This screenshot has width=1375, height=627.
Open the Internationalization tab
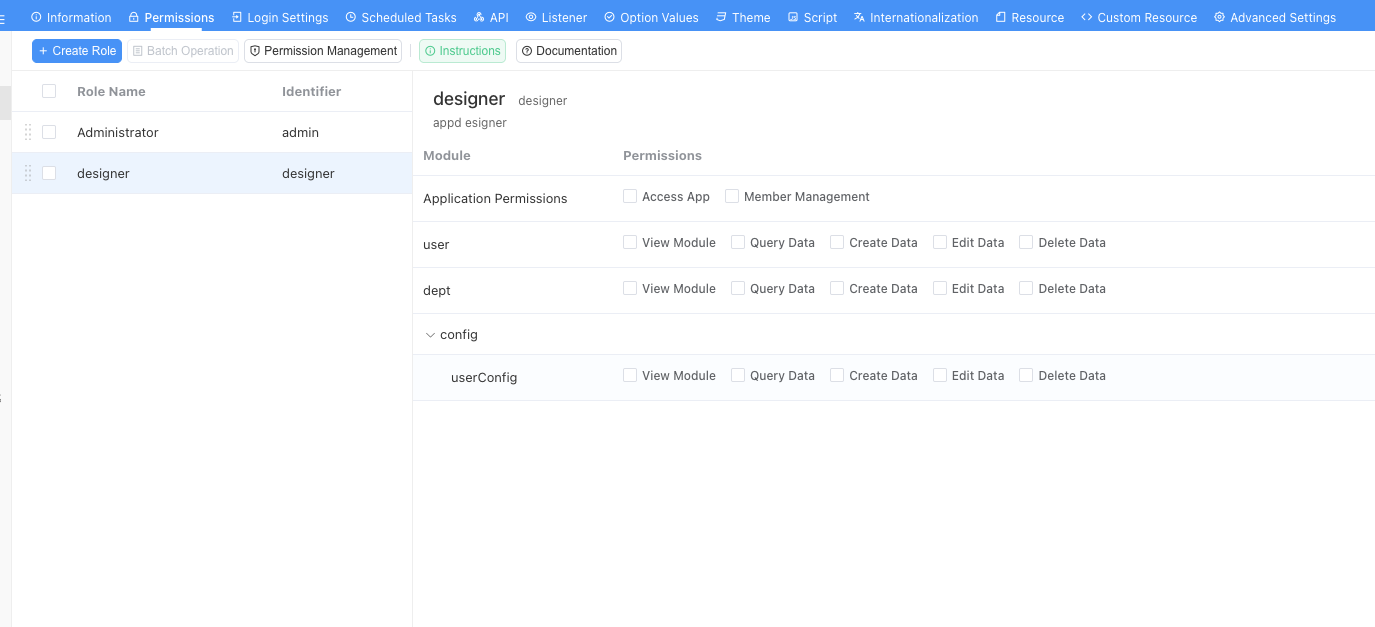[915, 17]
